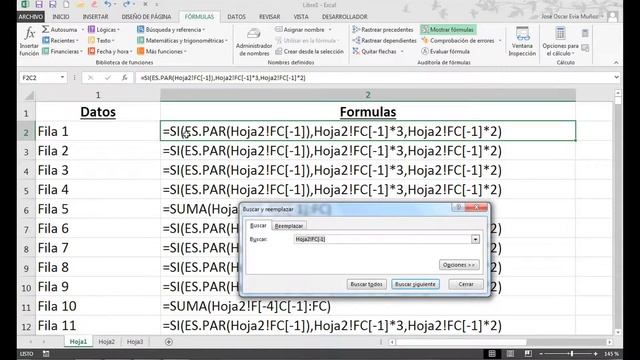The image size is (640, 360).
Task: Collapse the ribbon with the caret
Action: tap(616, 62)
